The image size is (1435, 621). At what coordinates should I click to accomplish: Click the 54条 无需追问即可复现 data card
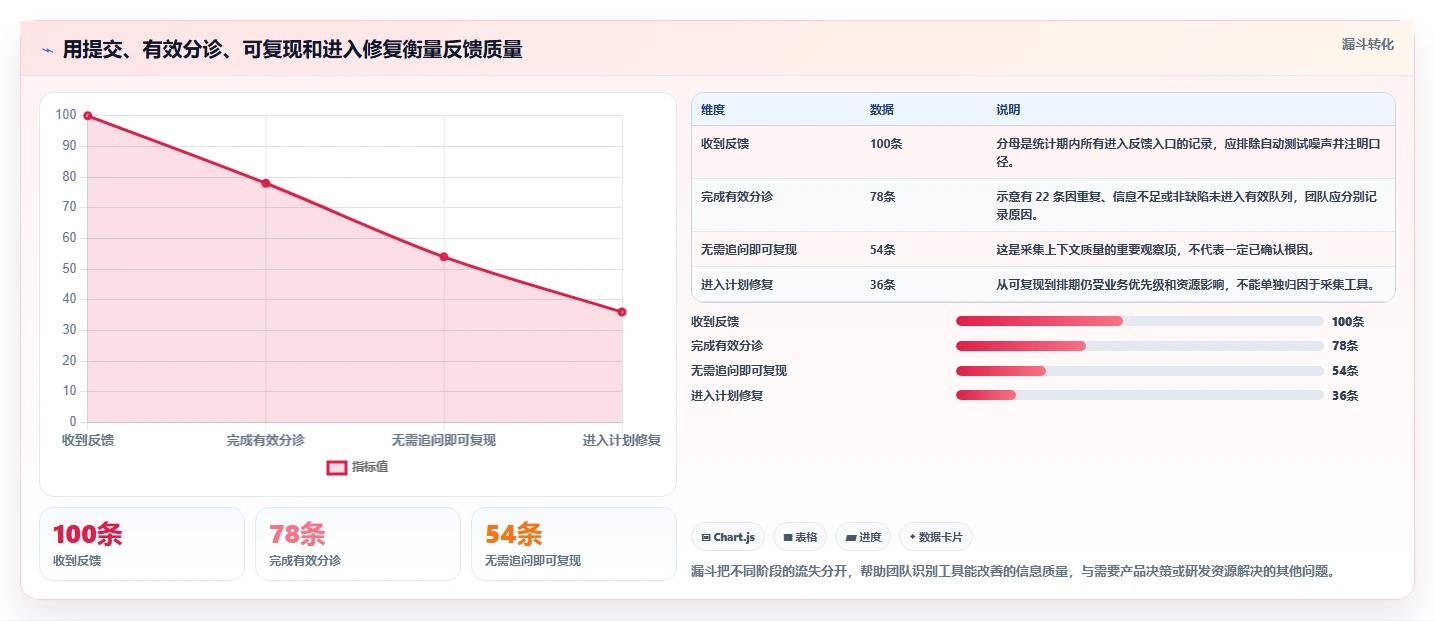click(x=574, y=544)
